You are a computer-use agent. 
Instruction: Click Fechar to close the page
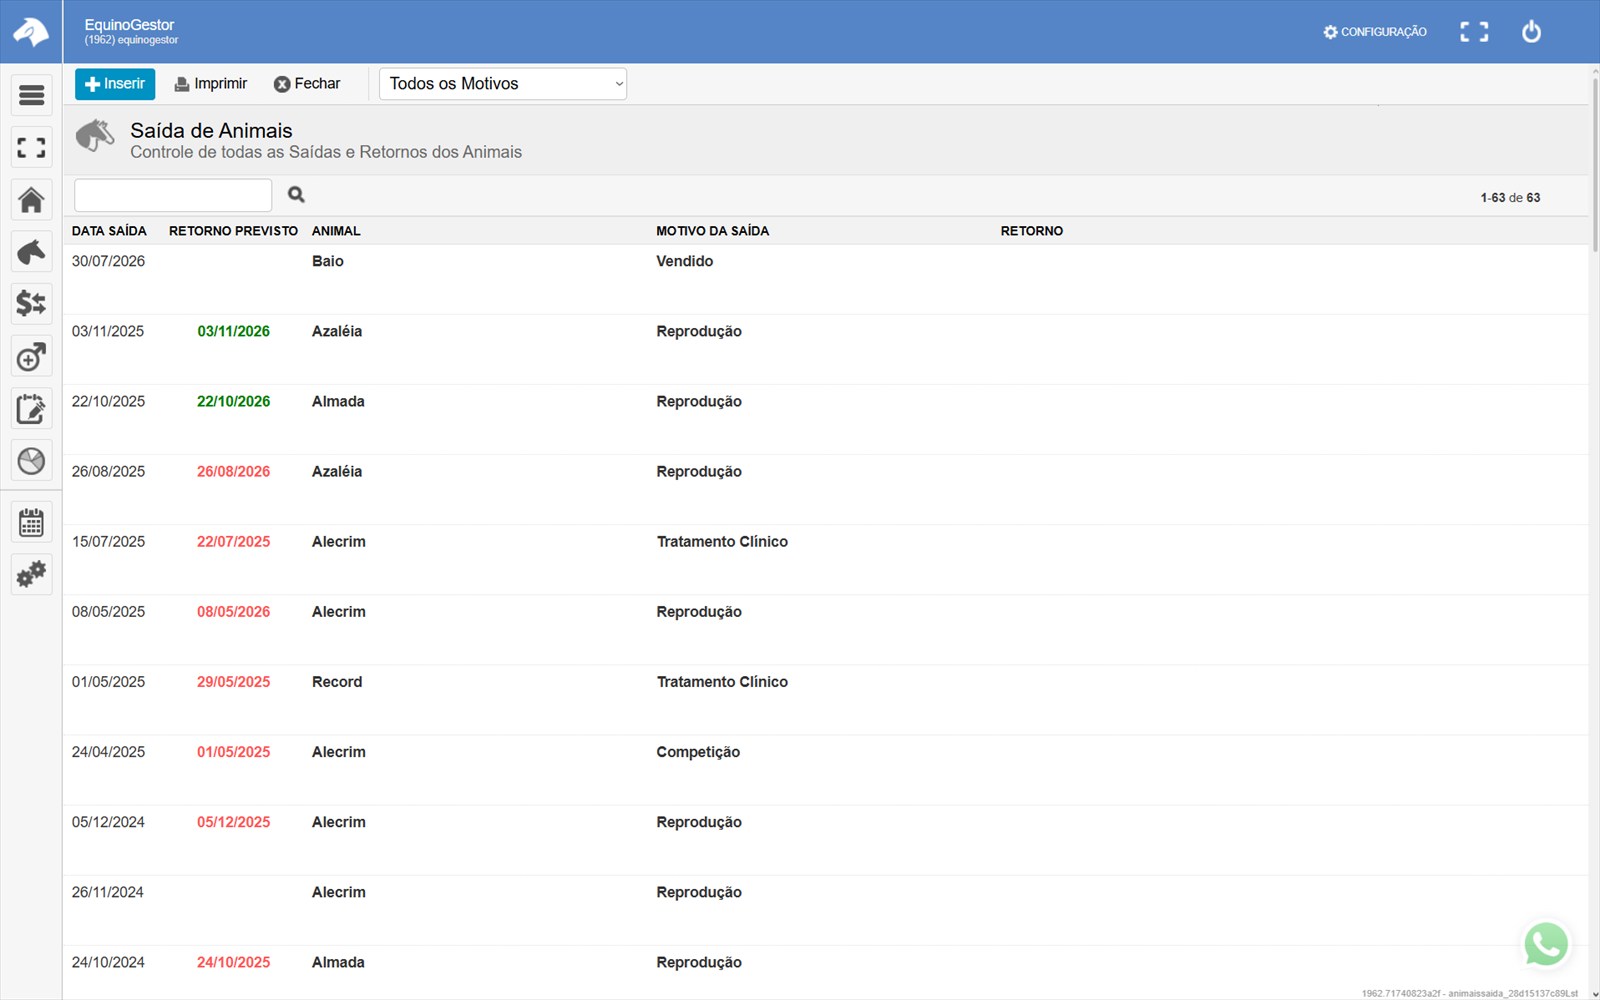coord(307,84)
